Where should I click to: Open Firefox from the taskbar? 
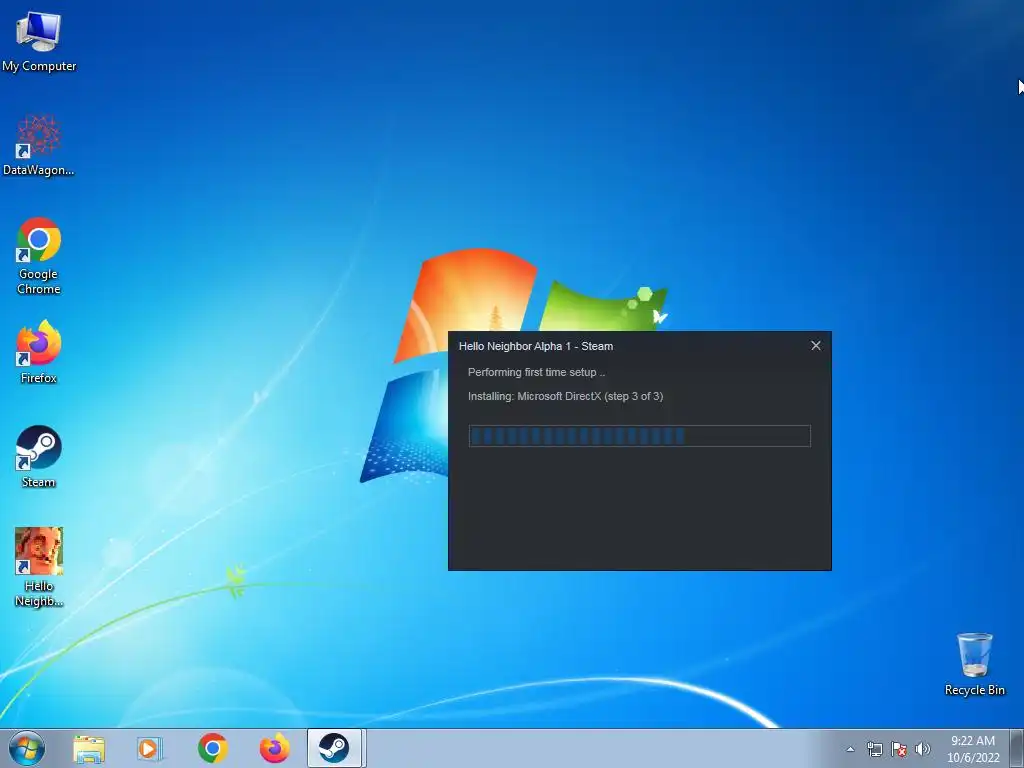click(274, 748)
